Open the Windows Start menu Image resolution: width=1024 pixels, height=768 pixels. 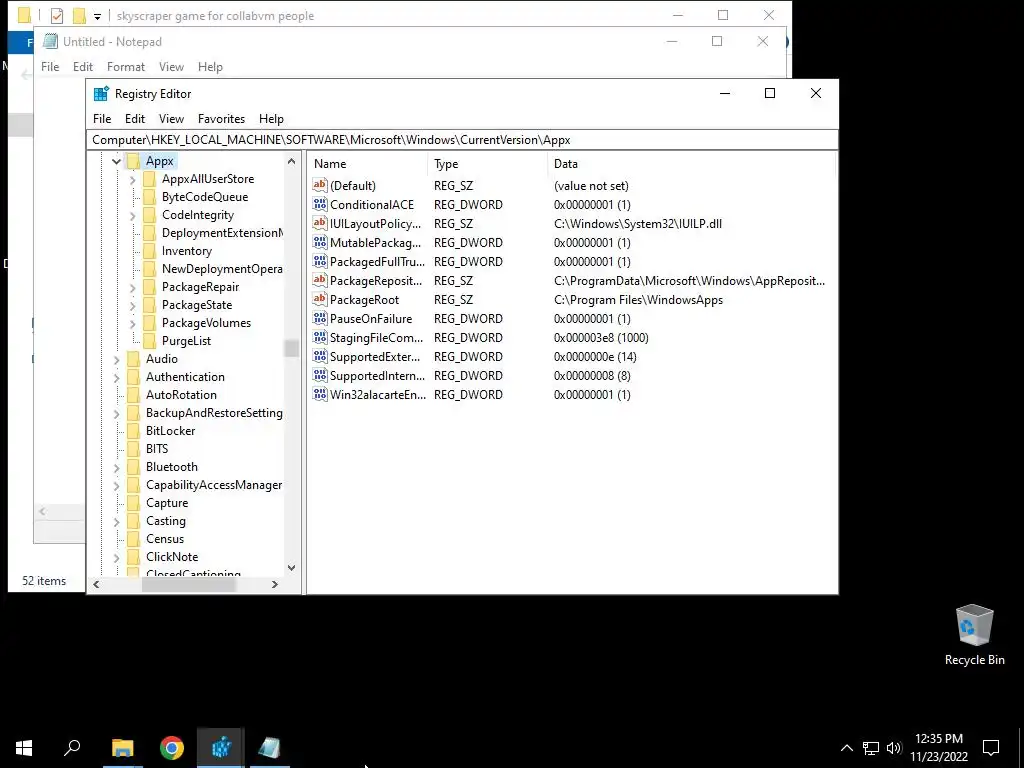pos(24,748)
